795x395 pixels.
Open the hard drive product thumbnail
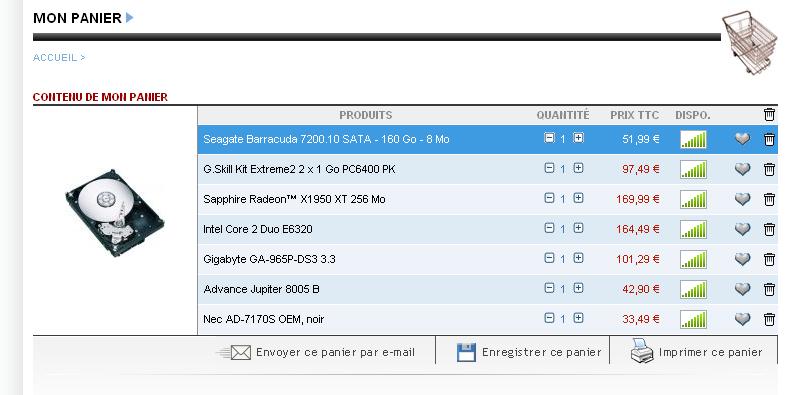(x=115, y=213)
